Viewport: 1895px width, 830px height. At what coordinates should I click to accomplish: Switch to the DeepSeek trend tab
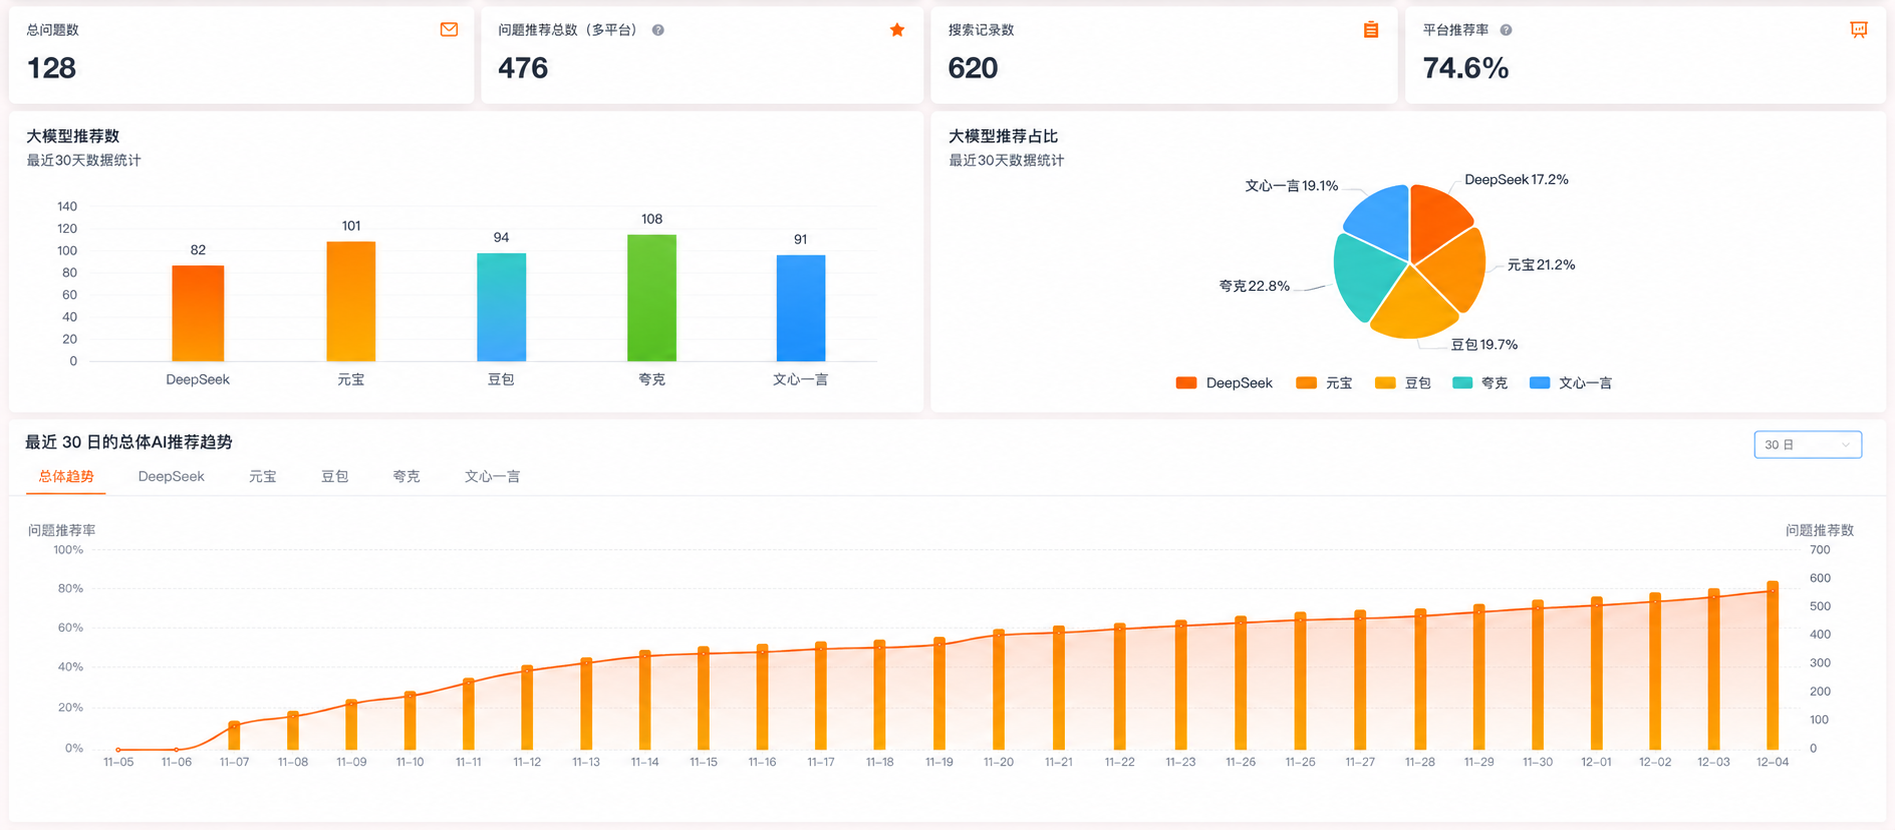pos(171,477)
